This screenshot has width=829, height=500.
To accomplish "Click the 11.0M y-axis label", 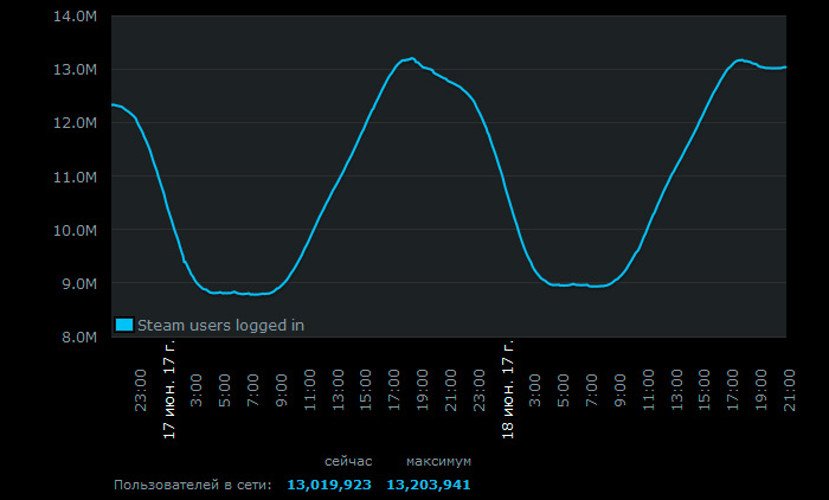I will coord(76,177).
